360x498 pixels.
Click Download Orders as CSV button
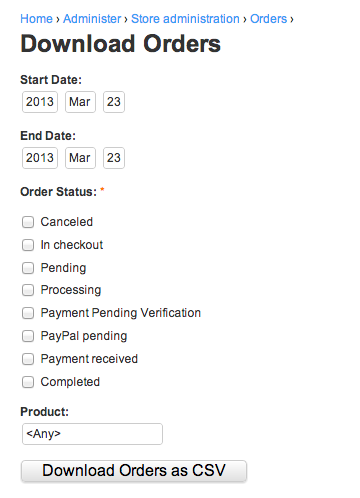click(134, 471)
